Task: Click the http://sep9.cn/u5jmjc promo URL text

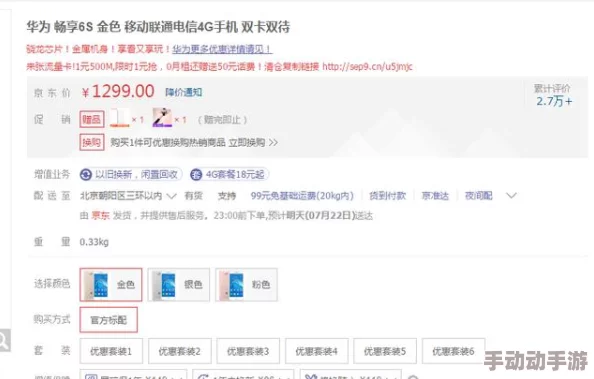Action: tap(367, 67)
